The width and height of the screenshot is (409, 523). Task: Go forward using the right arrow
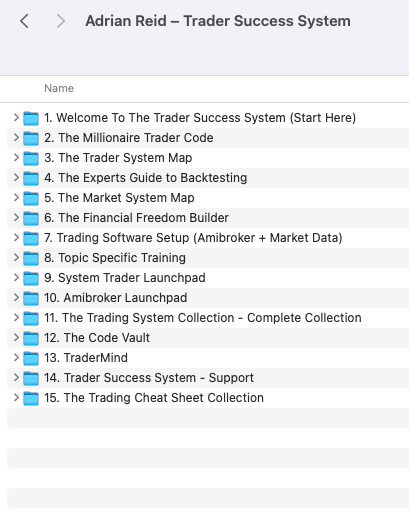pyautogui.click(x=61, y=21)
